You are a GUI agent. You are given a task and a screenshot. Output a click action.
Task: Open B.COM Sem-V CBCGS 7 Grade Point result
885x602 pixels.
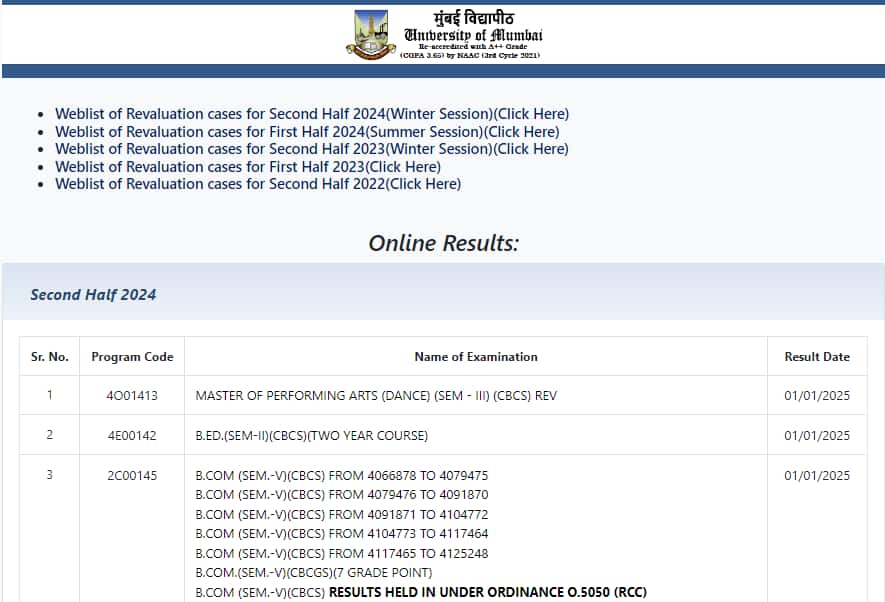coord(314,573)
